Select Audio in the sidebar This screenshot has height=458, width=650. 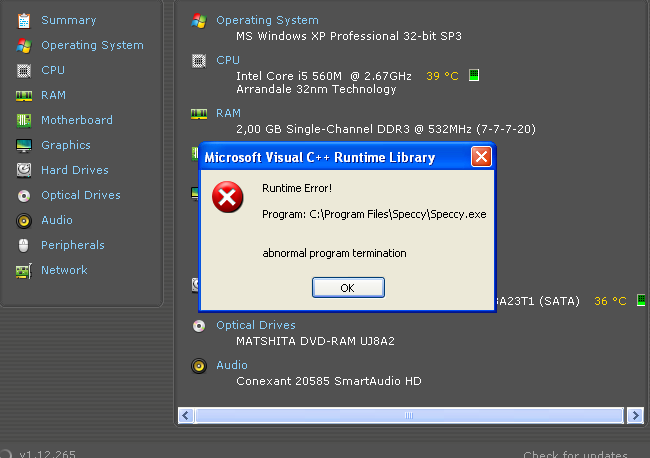pyautogui.click(x=57, y=220)
